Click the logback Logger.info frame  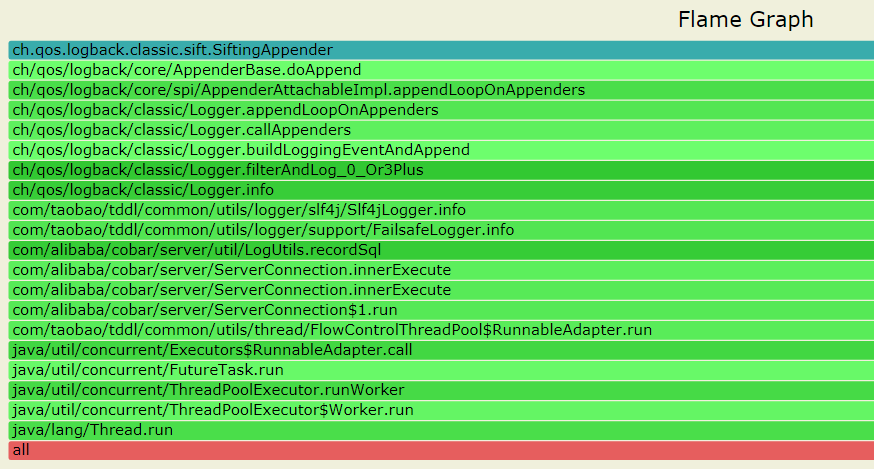[x=441, y=190]
